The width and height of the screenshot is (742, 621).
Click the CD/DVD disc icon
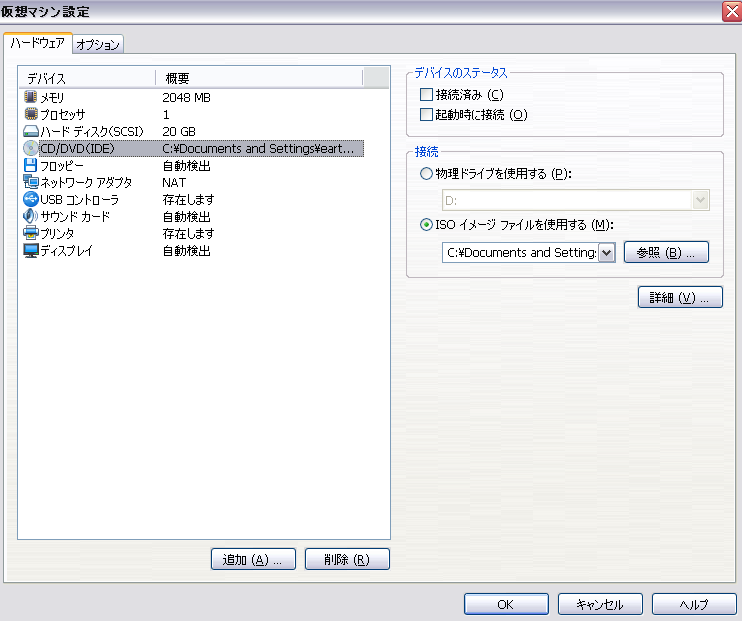coord(30,148)
